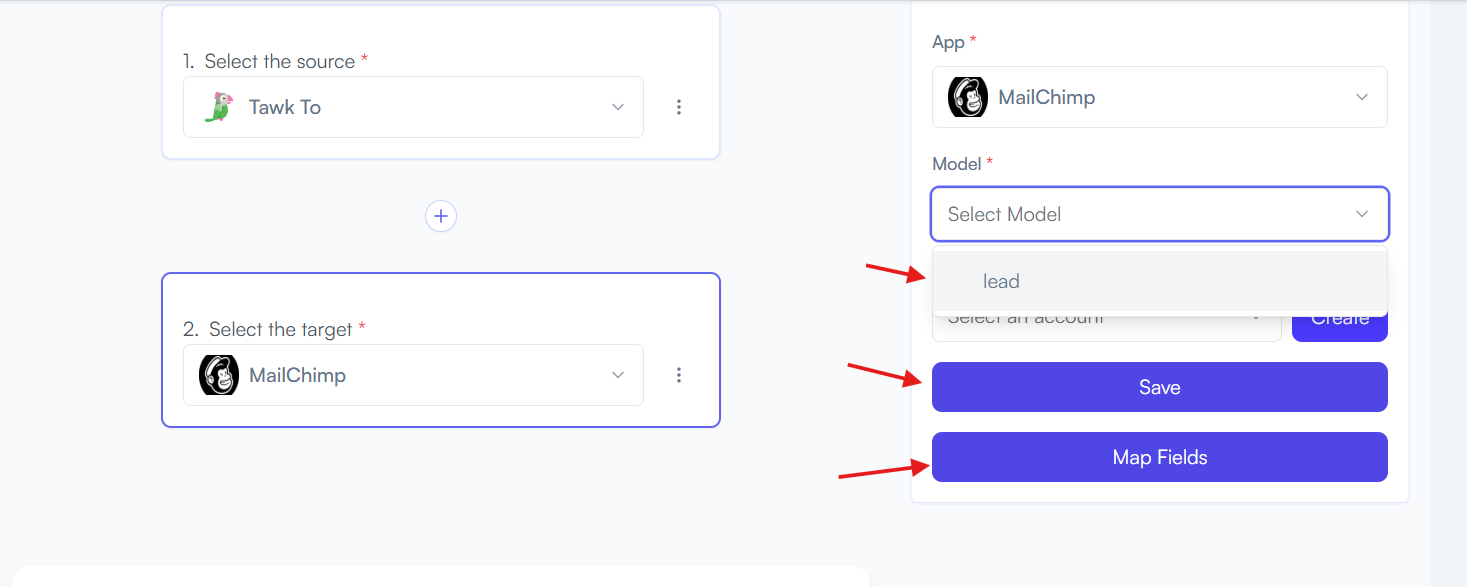Click the Select the target label
Viewport: 1467px width, 587px height.
tap(281, 329)
